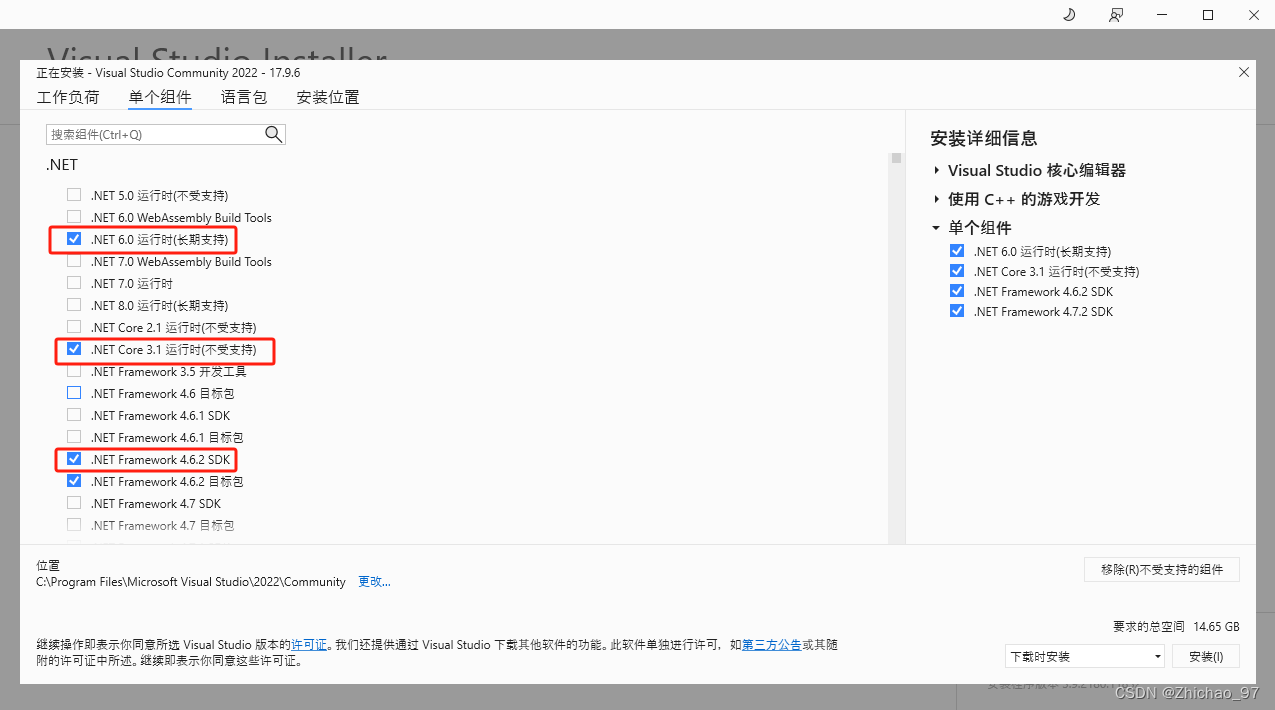Click the 安装详细信息 heading

984,139
